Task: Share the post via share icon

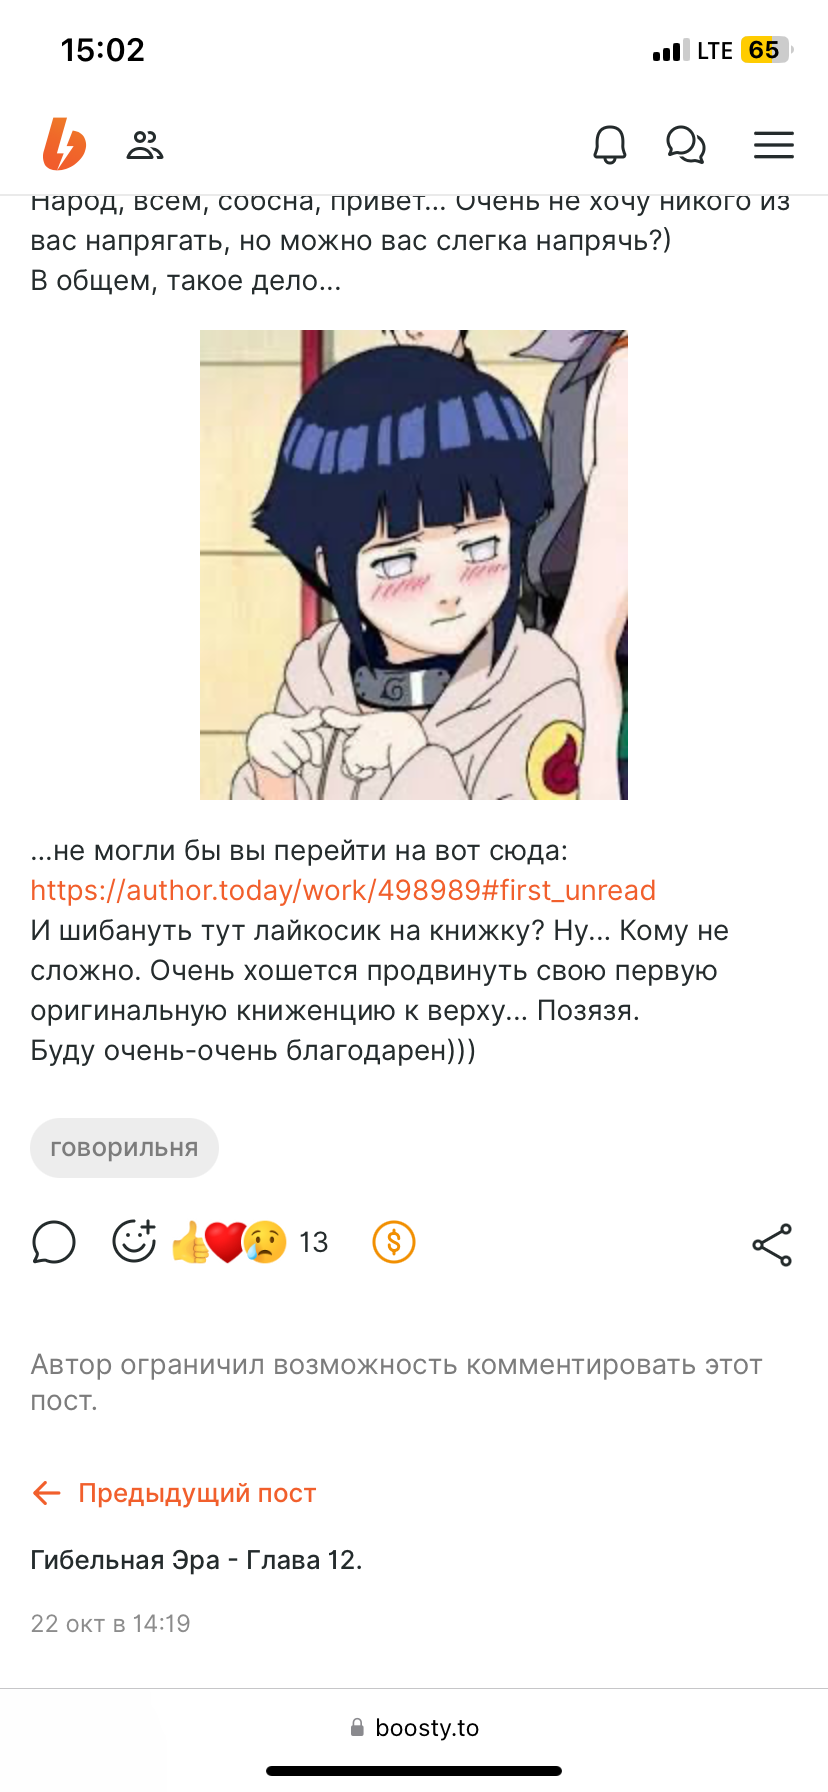Action: pos(772,1245)
